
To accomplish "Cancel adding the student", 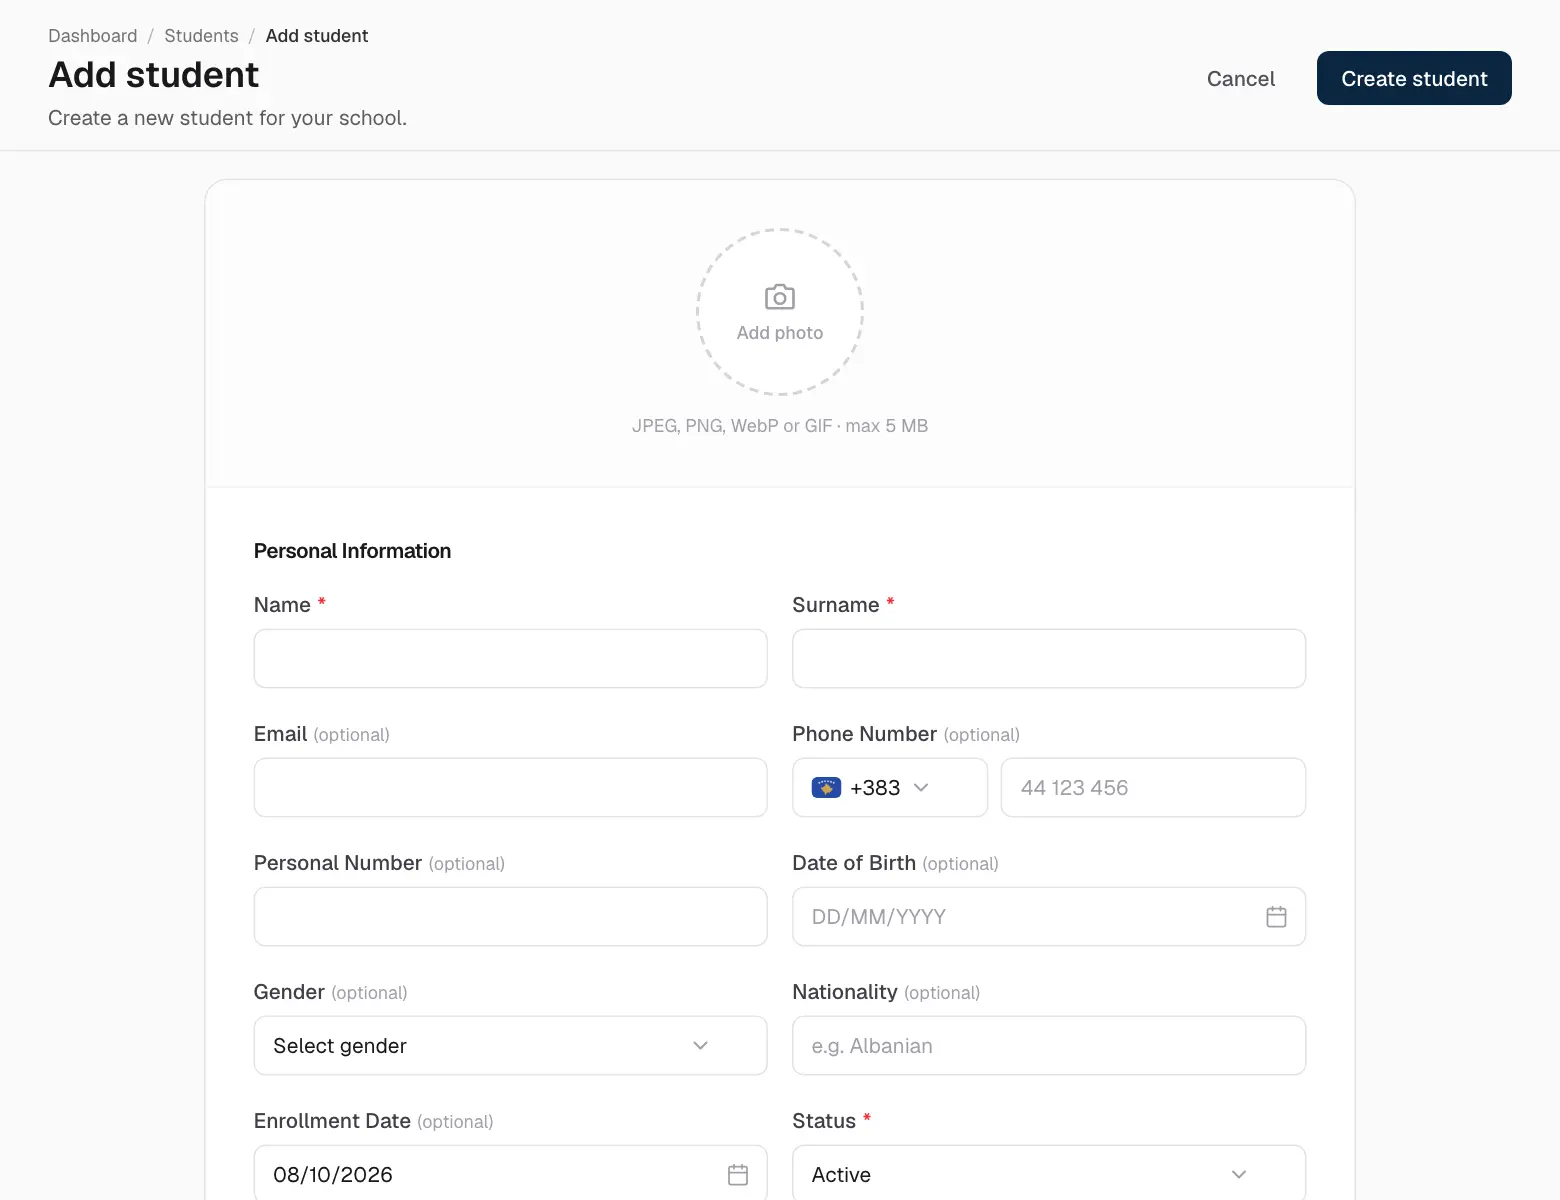I will tap(1241, 79).
